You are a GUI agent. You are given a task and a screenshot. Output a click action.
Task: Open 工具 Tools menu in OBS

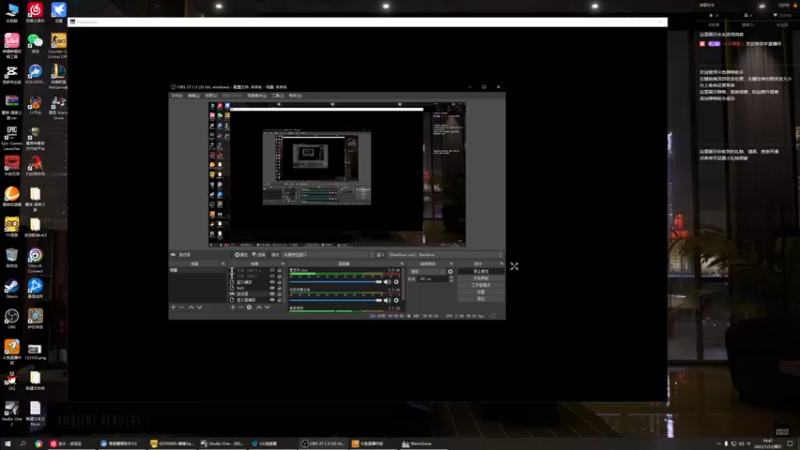click(277, 95)
